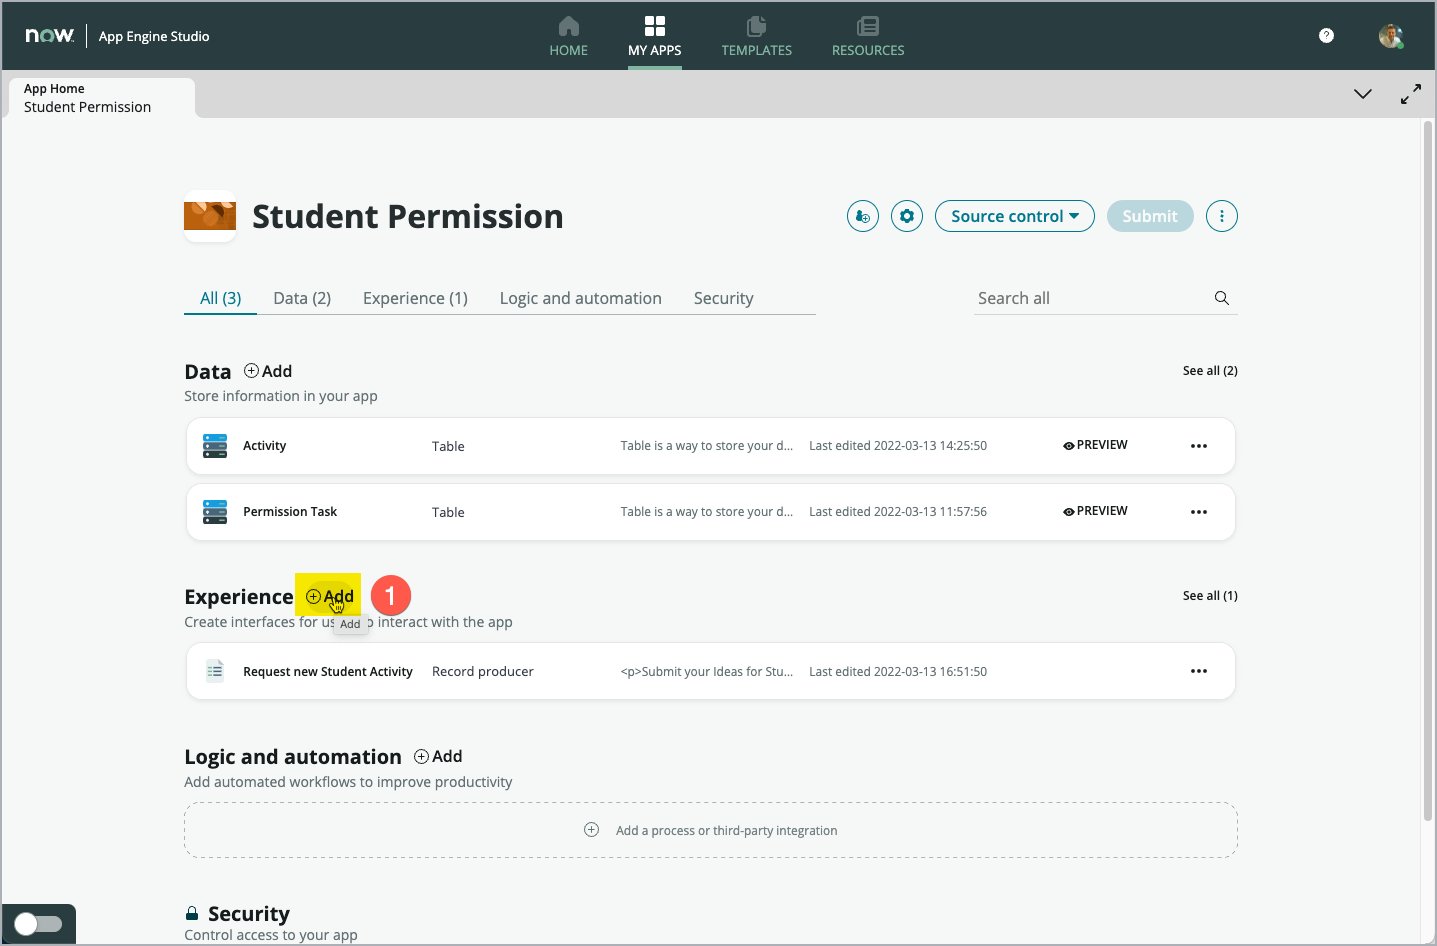The image size is (1437, 946).
Task: Open the Activity row three-dot menu
Action: click(x=1199, y=446)
